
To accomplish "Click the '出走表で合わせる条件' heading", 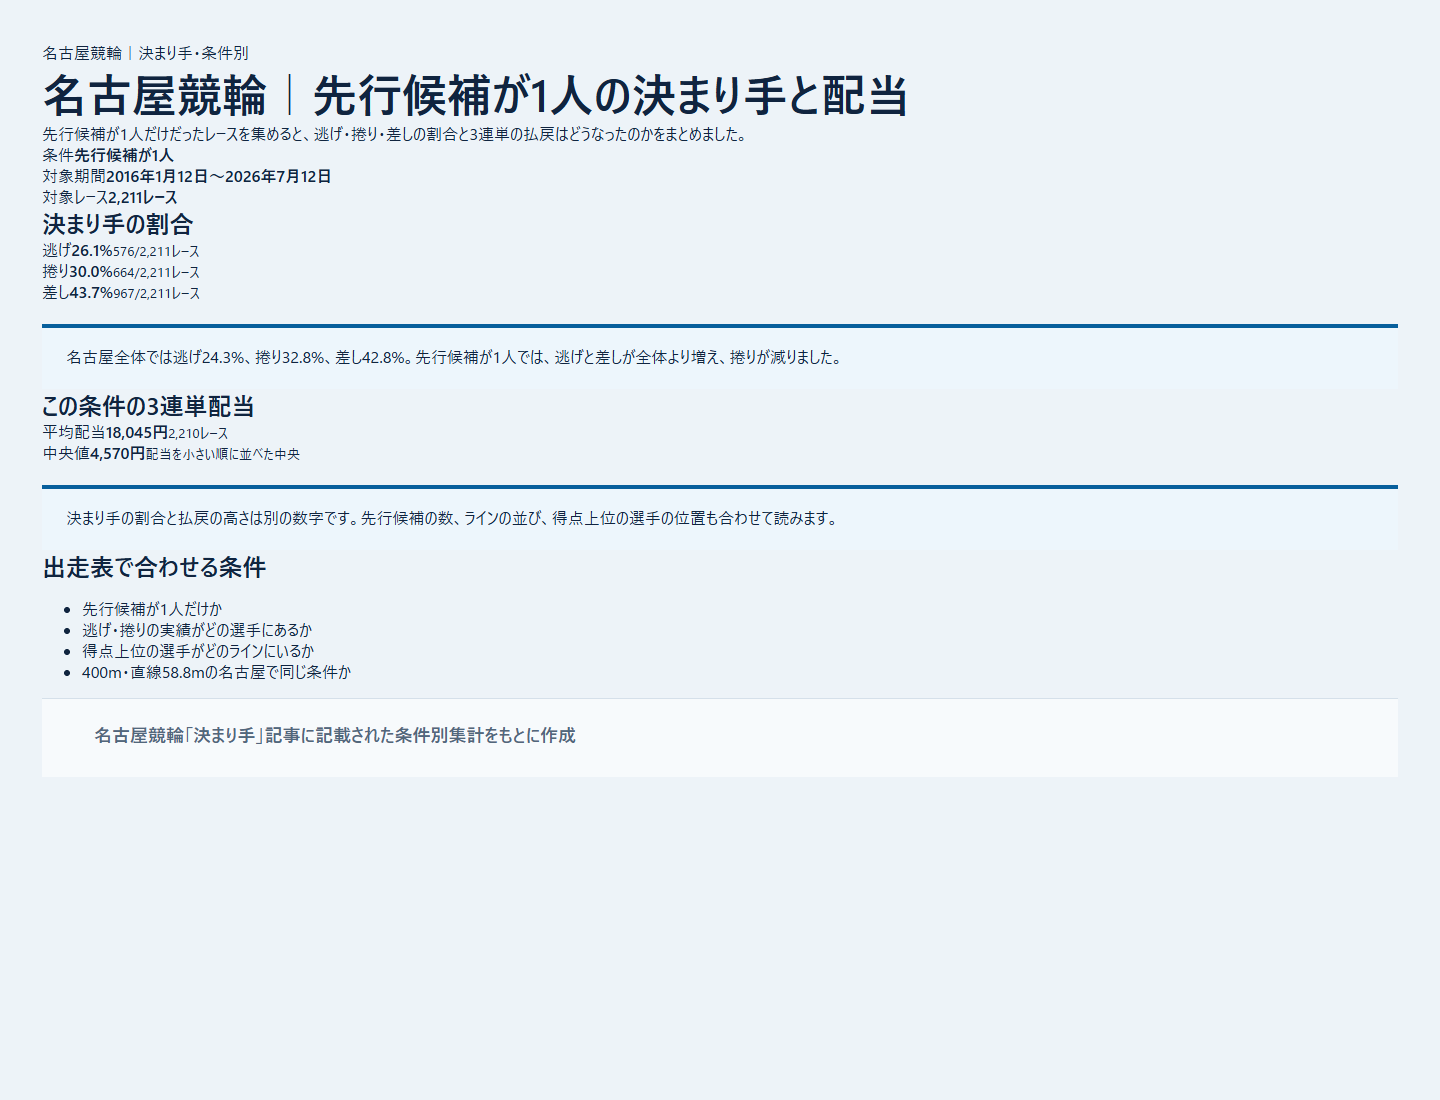I will [x=154, y=568].
